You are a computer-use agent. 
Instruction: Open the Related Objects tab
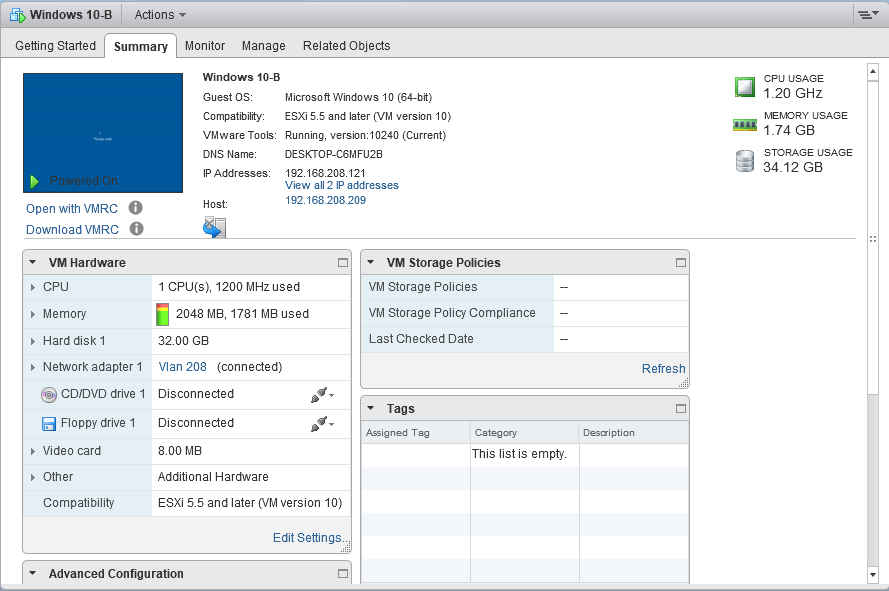tap(346, 46)
